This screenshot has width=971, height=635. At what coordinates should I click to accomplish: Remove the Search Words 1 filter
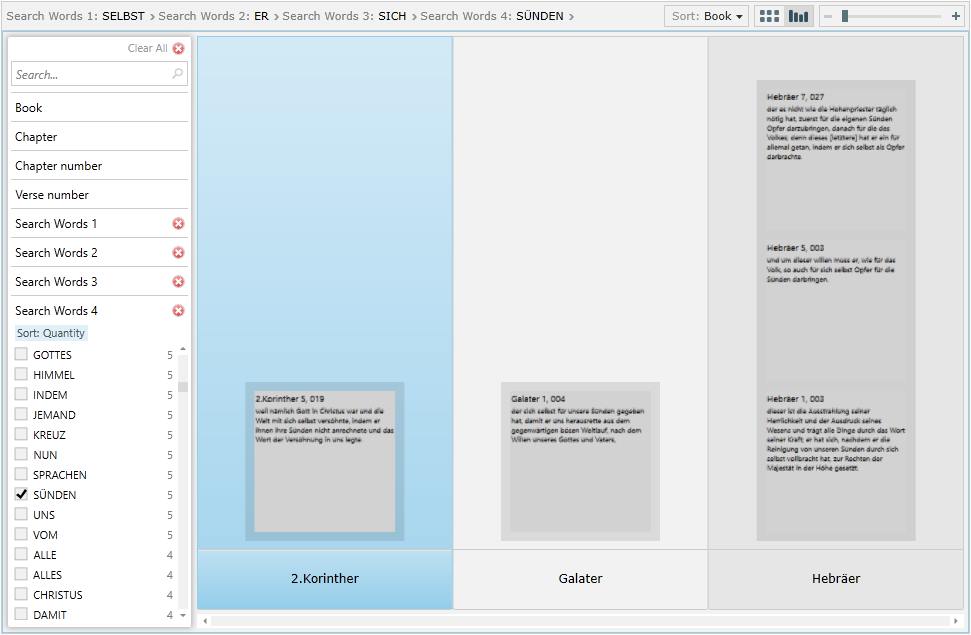click(178, 224)
